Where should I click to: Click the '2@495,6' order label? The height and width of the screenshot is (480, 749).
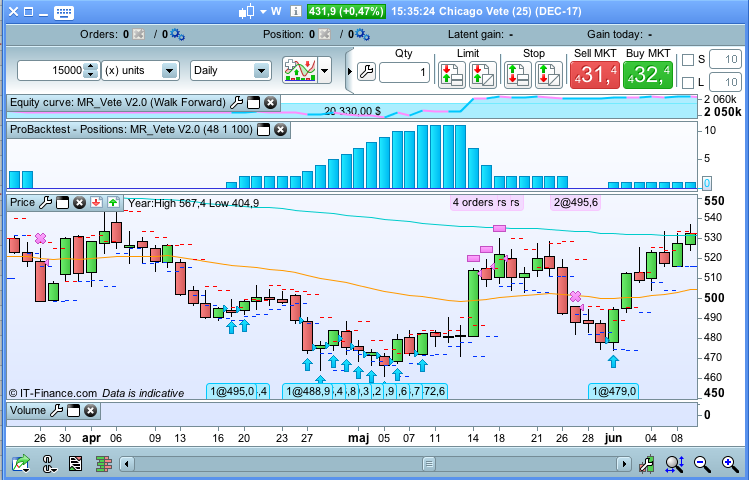[x=576, y=203]
